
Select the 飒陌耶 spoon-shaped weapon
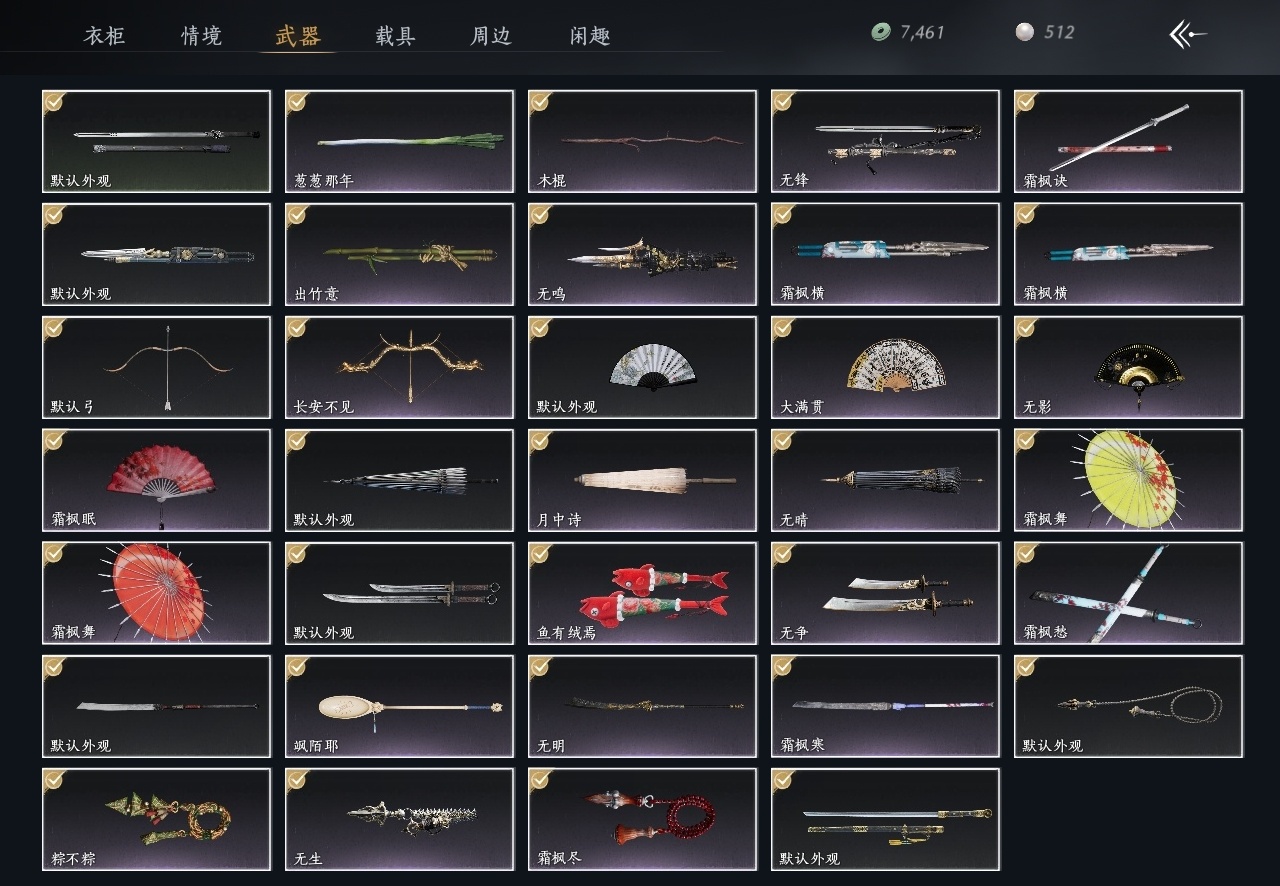(x=400, y=706)
